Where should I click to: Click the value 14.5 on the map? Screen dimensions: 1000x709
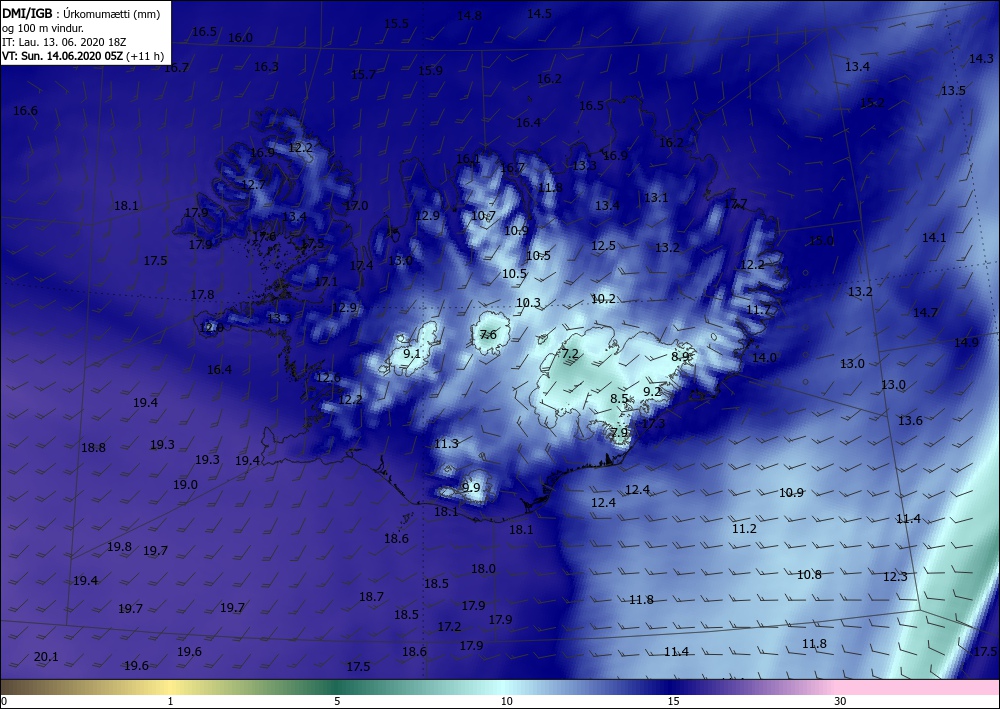[x=539, y=13]
